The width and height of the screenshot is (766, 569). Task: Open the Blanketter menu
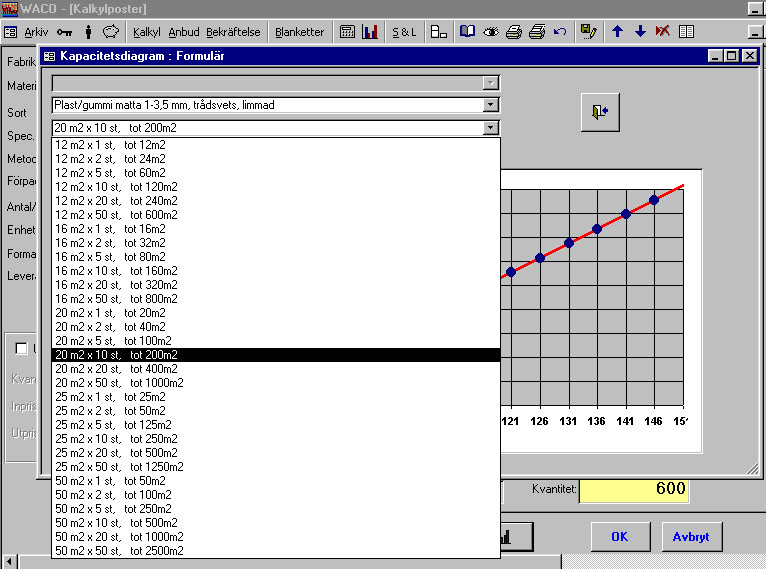click(x=299, y=32)
